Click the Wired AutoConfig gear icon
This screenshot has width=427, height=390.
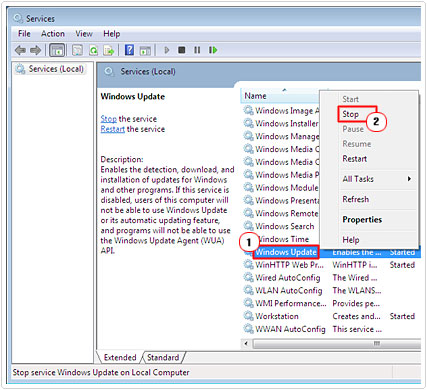tap(248, 277)
